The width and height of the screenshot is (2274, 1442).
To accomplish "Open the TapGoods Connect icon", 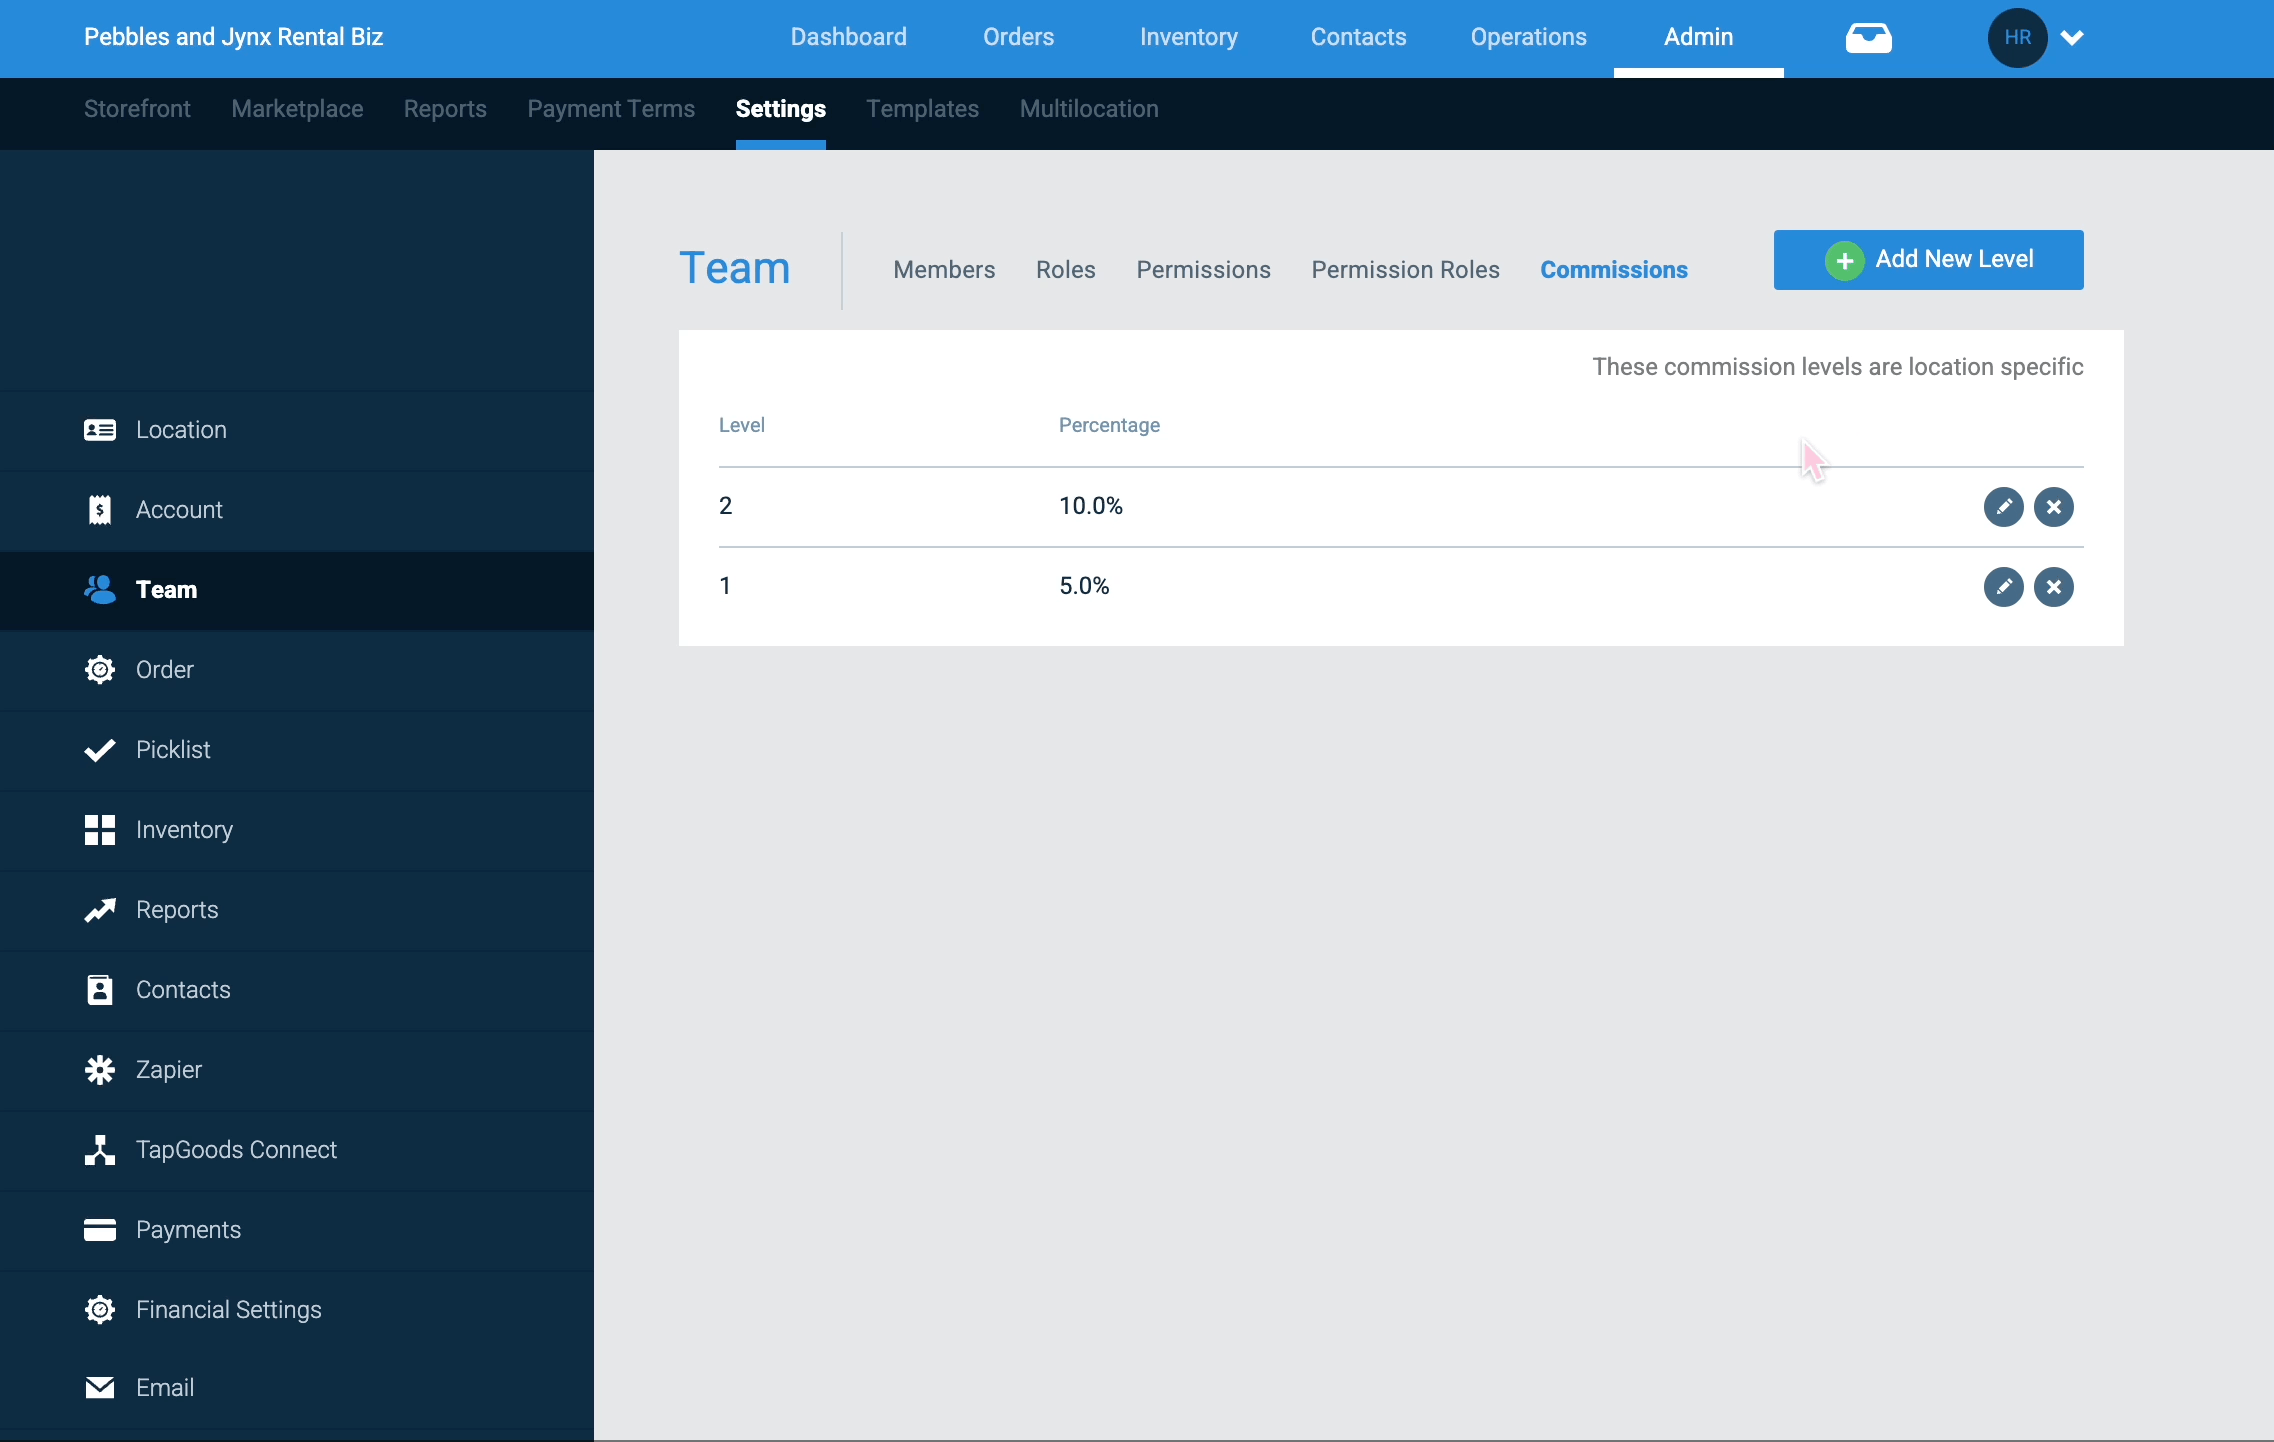I will coord(100,1150).
